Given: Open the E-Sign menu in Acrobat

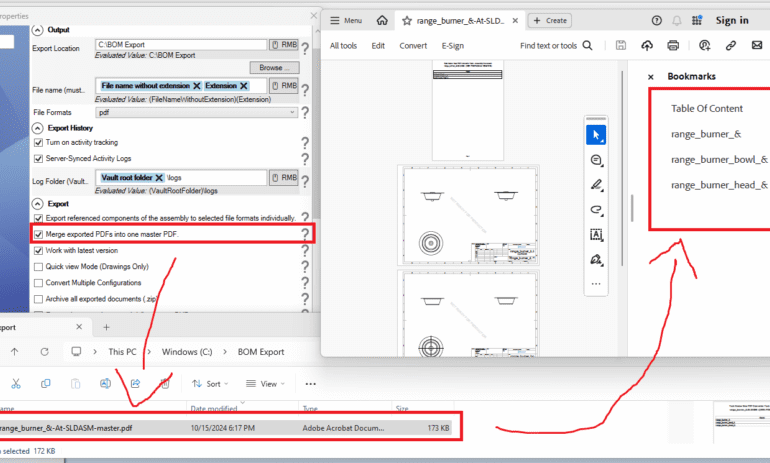Looking at the screenshot, I should pos(453,46).
